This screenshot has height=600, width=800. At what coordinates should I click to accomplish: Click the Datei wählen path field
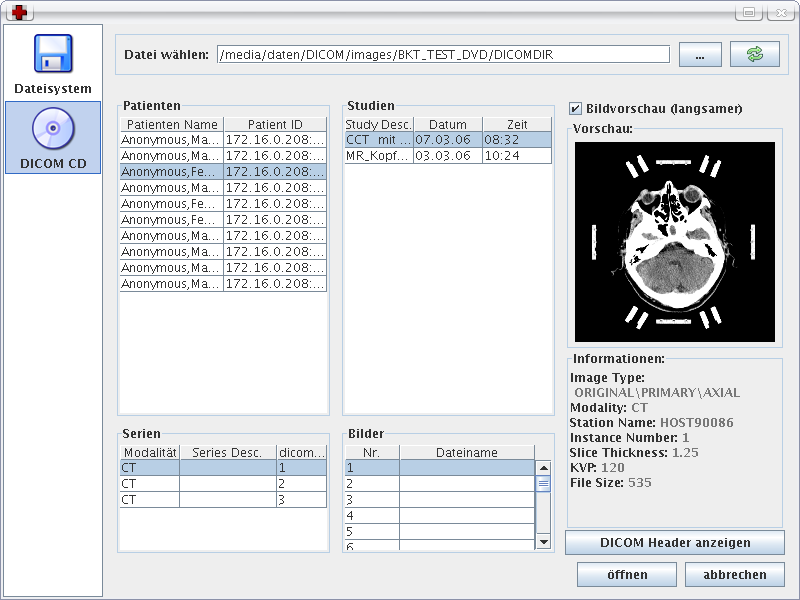pos(443,54)
